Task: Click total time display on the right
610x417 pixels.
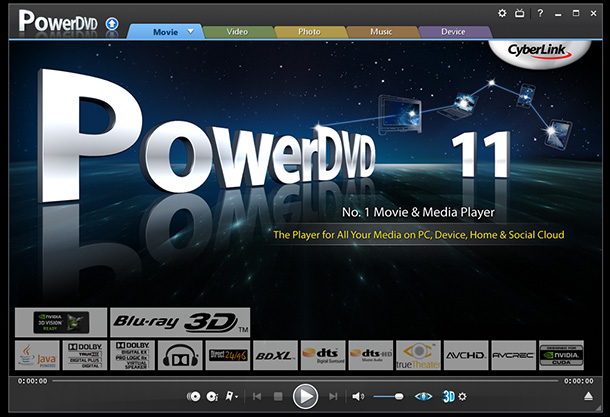Action: point(579,381)
